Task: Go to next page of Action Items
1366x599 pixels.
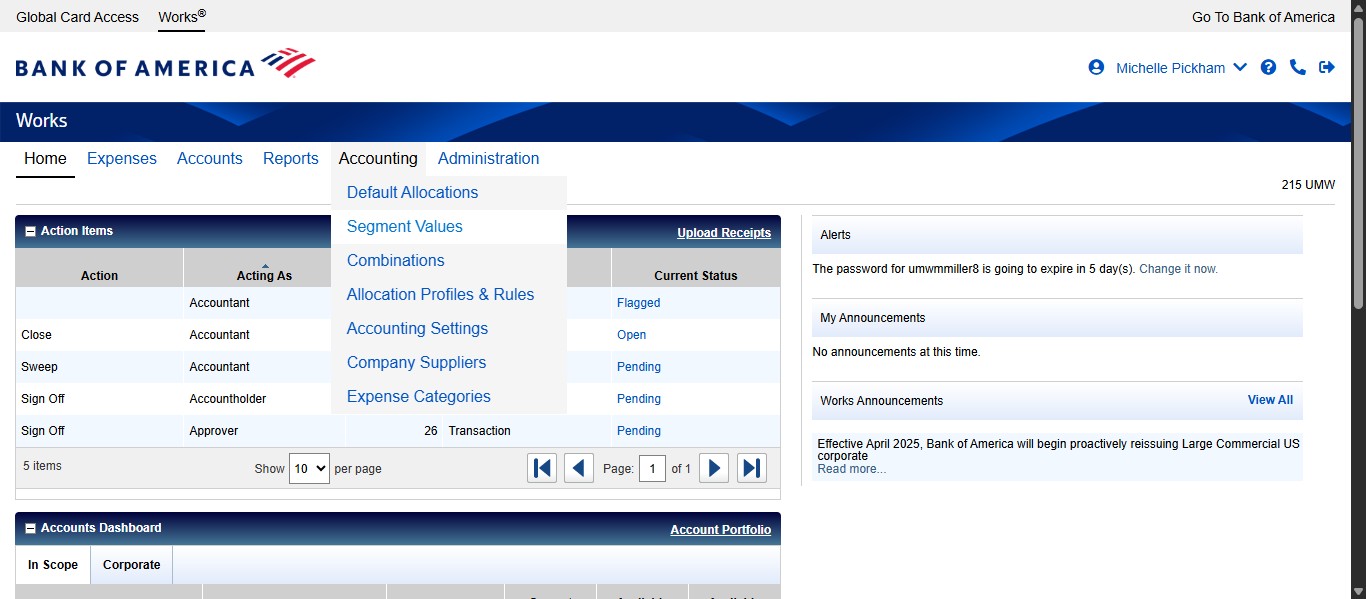Action: 713,468
